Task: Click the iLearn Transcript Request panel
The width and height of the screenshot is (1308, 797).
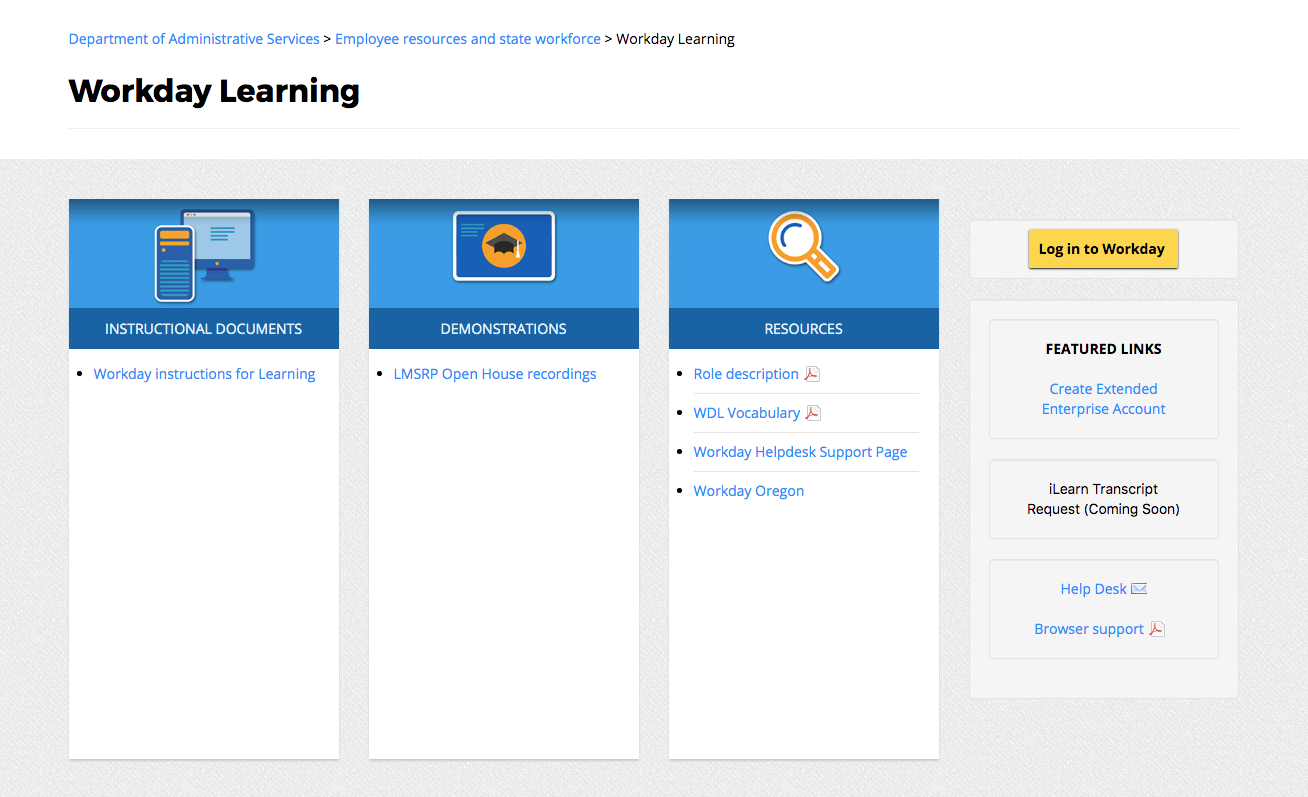Action: pos(1103,498)
